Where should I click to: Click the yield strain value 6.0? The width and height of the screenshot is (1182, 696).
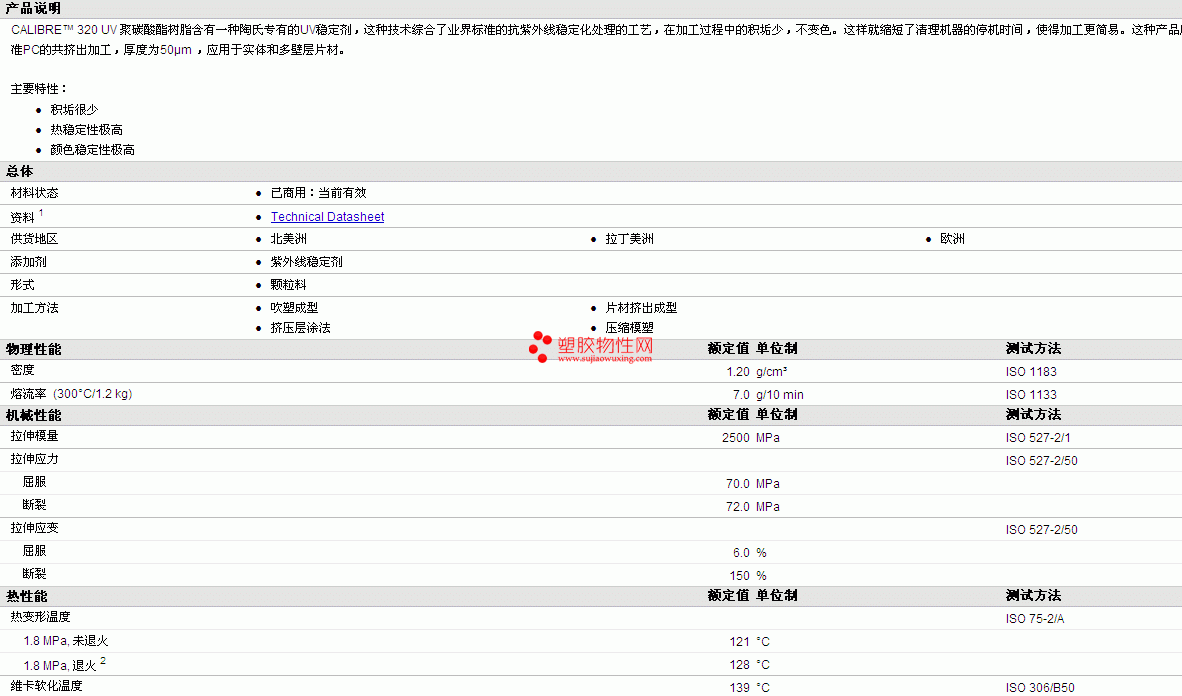pyautogui.click(x=741, y=553)
